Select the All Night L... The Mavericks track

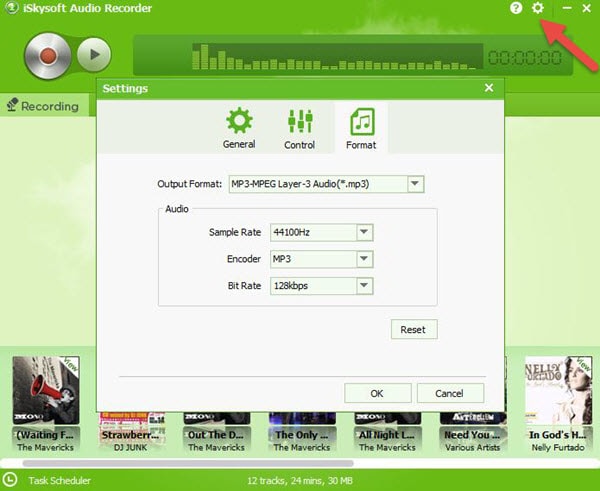pyautogui.click(x=387, y=432)
